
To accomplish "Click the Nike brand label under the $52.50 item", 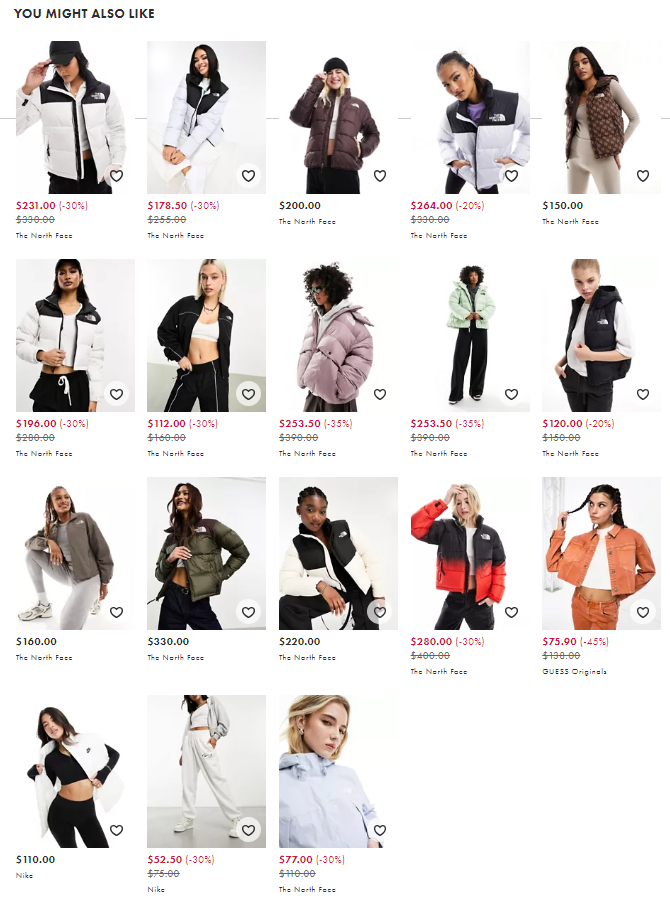I will pos(156,889).
